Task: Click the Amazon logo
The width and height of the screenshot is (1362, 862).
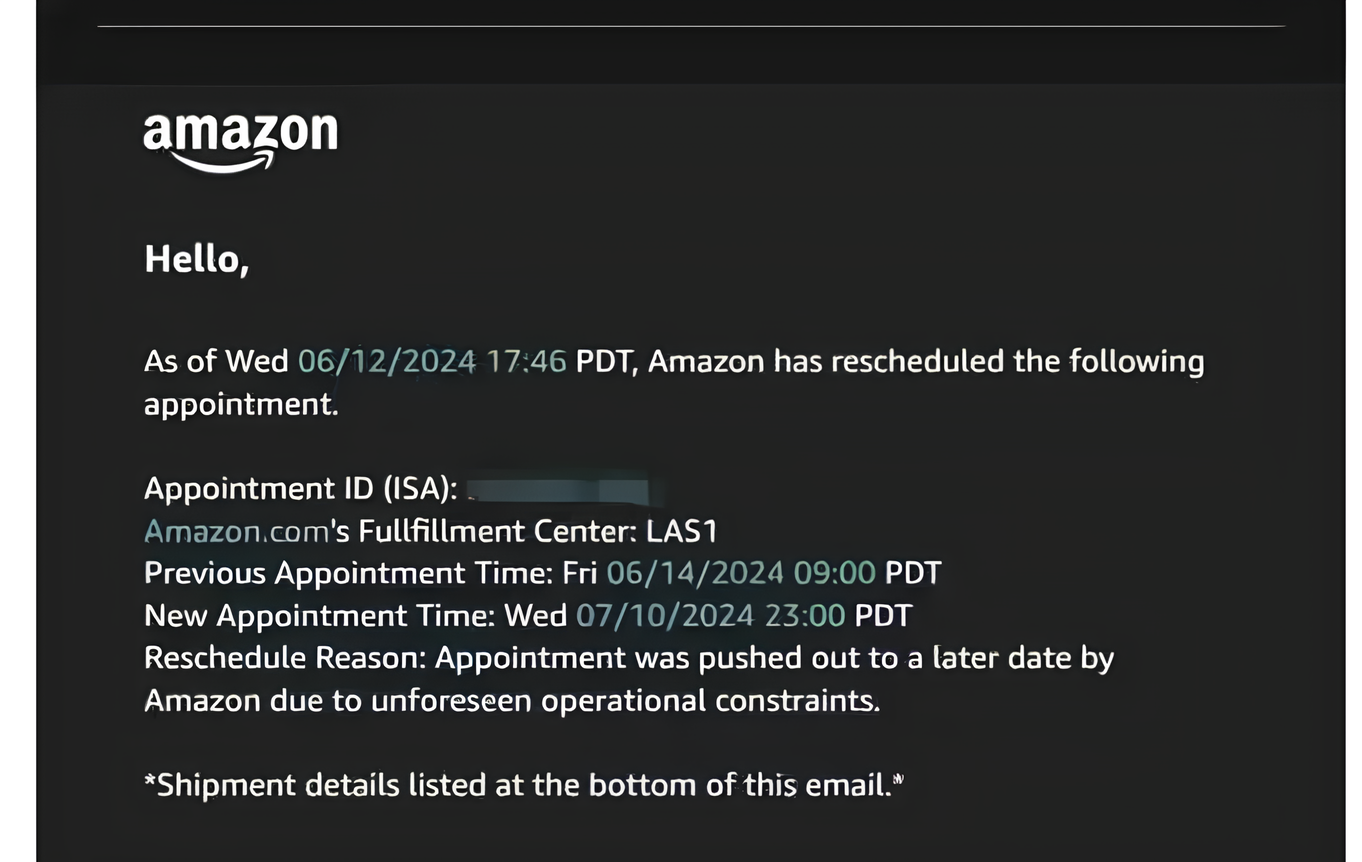Action: click(x=240, y=141)
